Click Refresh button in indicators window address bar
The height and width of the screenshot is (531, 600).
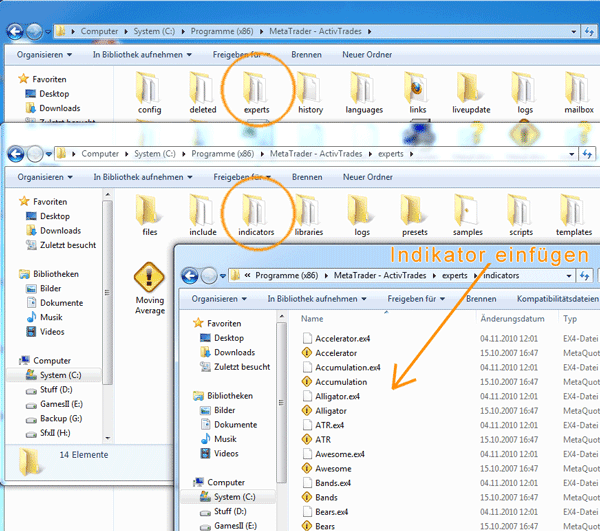(584, 275)
